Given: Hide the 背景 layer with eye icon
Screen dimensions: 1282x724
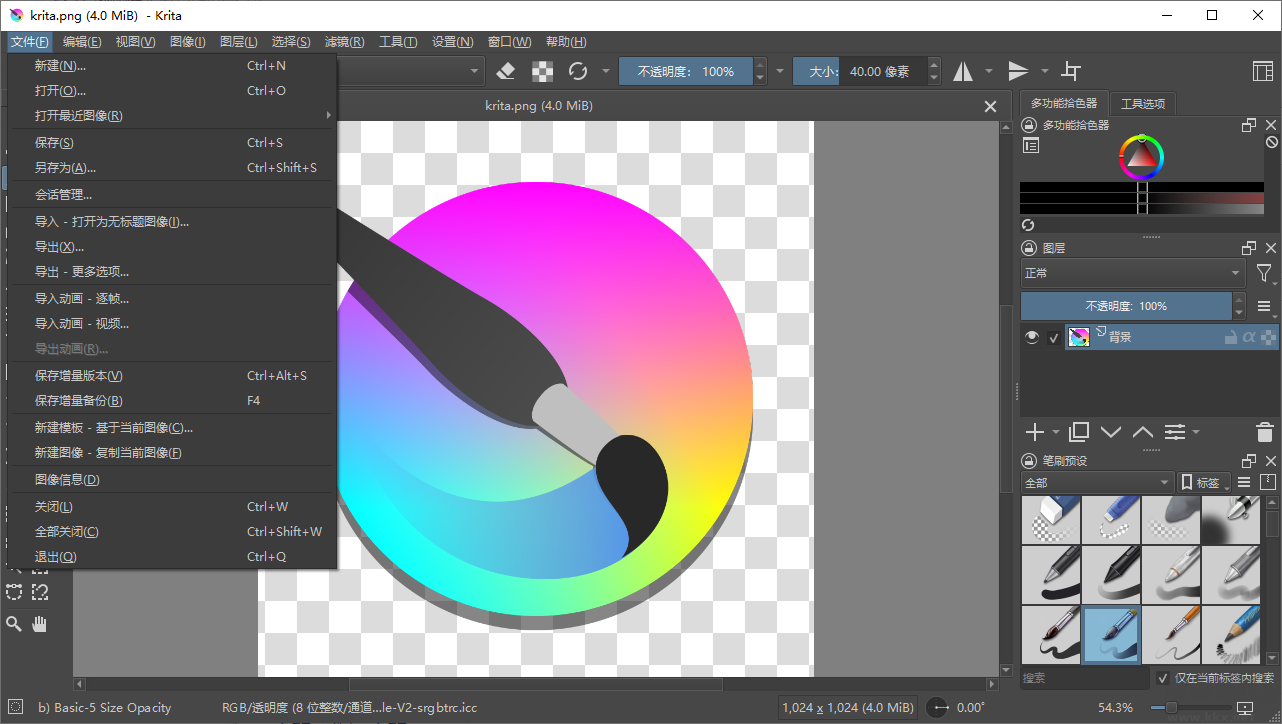Looking at the screenshot, I should (x=1032, y=338).
